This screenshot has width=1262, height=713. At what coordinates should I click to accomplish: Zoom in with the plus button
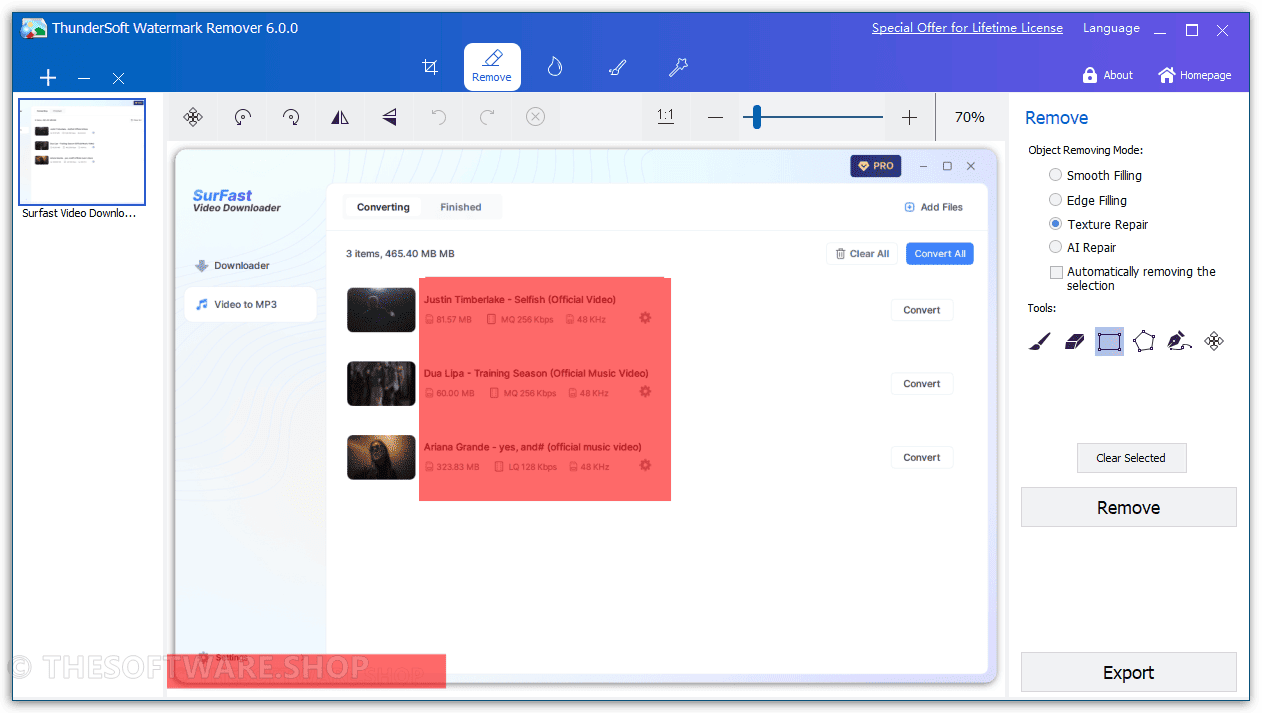(x=909, y=117)
